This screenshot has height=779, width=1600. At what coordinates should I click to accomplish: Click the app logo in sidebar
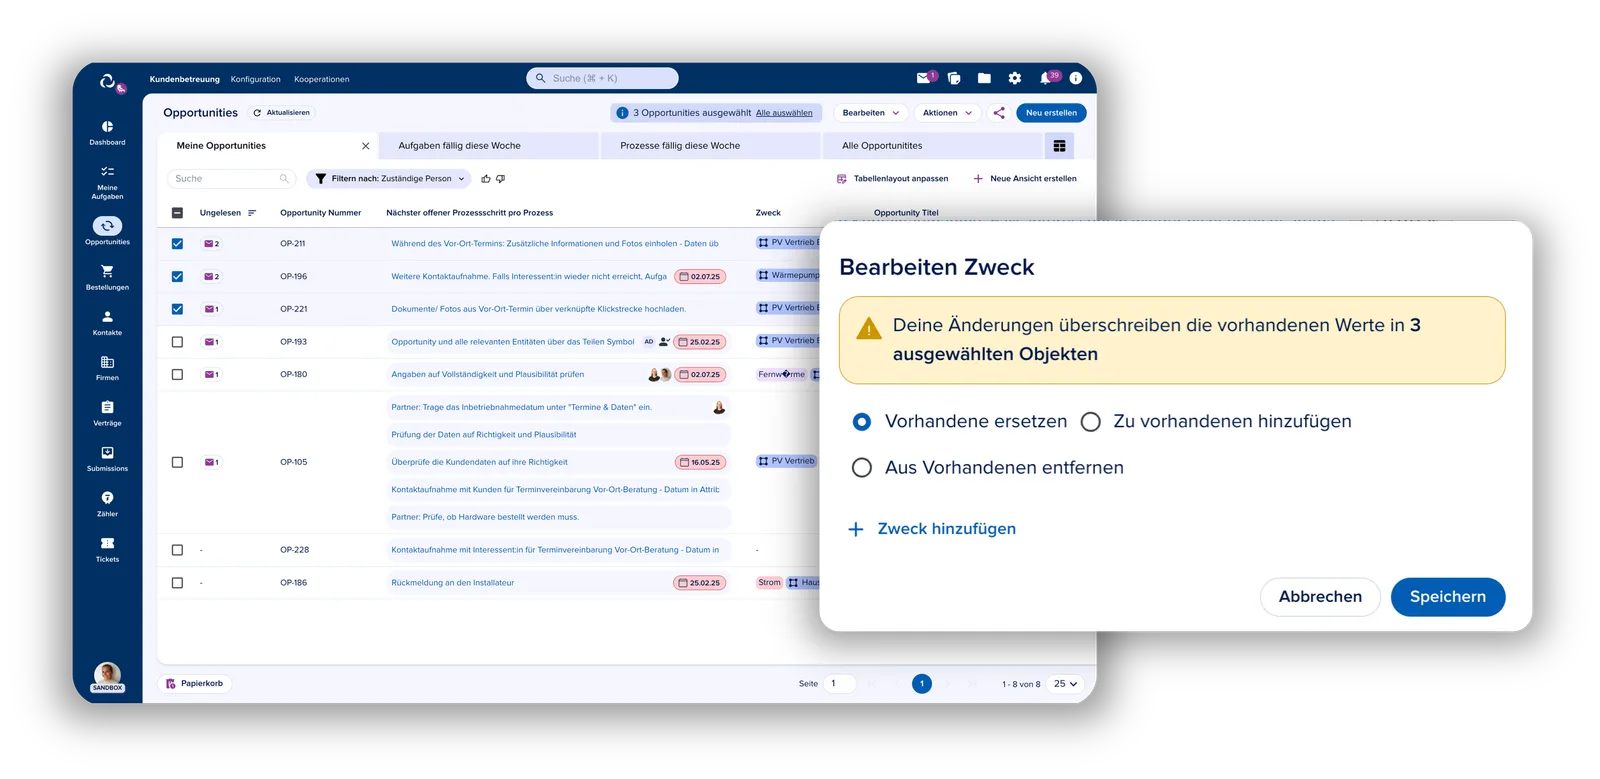[108, 81]
